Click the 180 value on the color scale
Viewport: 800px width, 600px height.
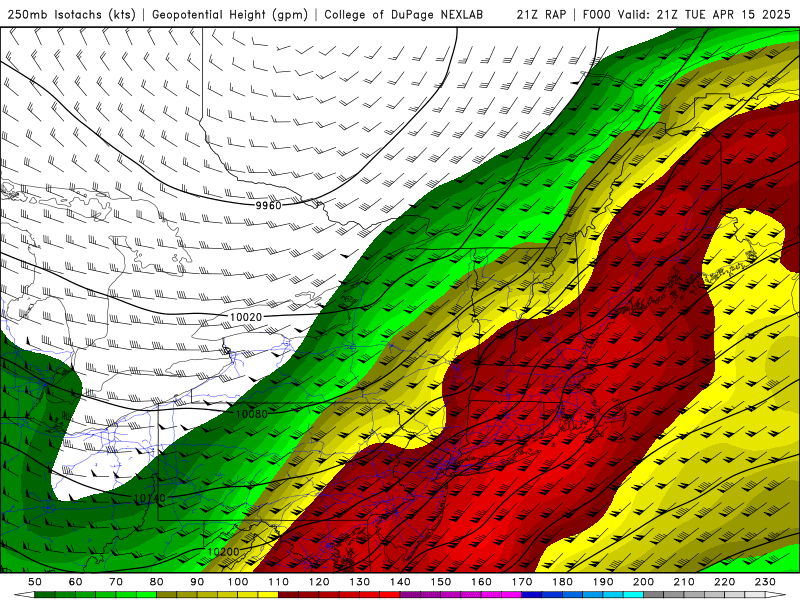pyautogui.click(x=562, y=582)
